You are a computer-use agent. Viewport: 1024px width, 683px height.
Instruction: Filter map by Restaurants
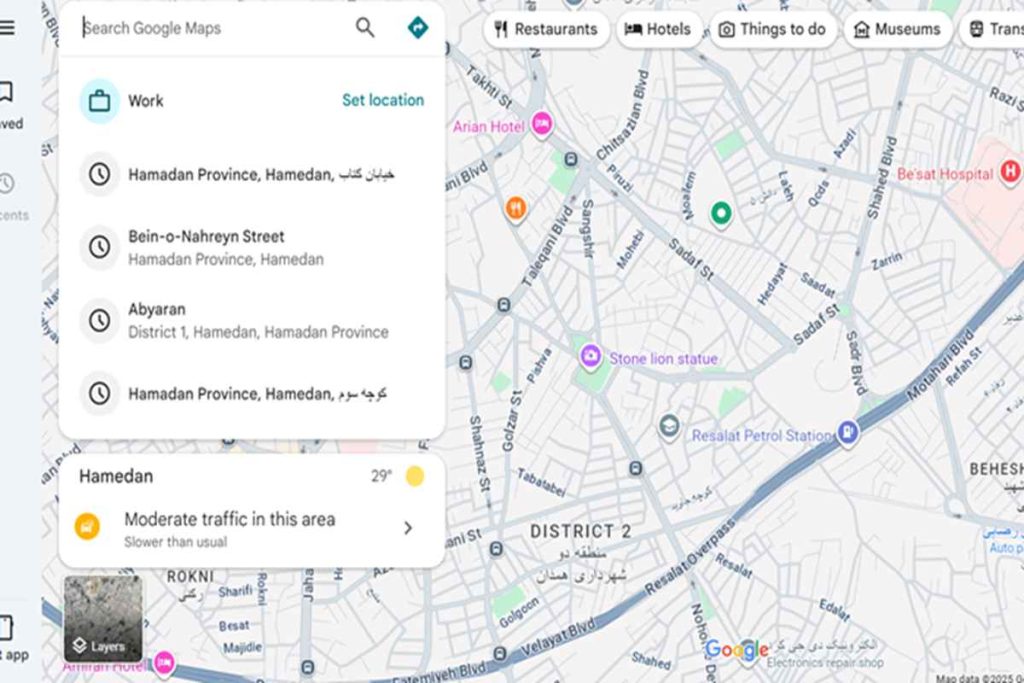pyautogui.click(x=546, y=29)
